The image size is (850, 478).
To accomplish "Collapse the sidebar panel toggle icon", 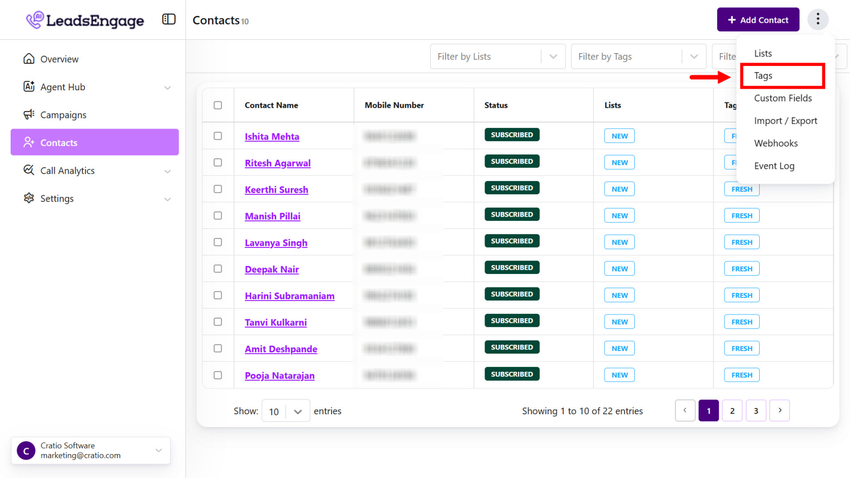I will click(169, 19).
